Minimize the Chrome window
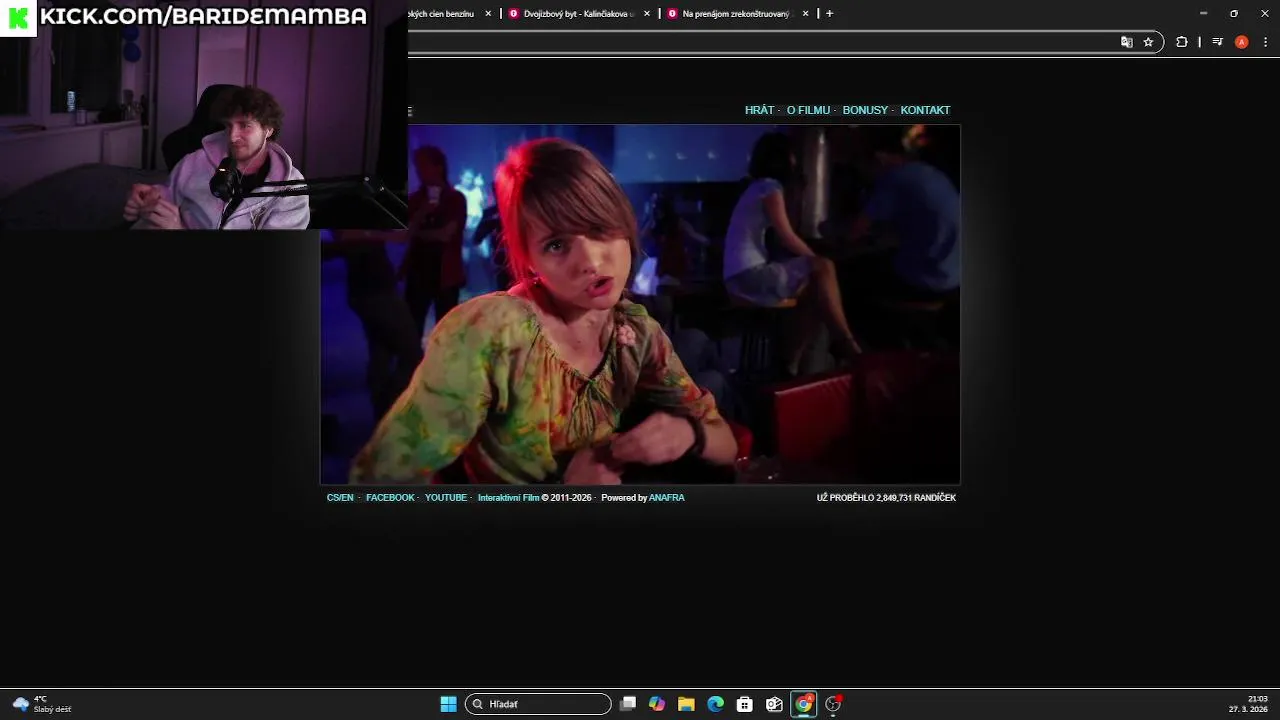Viewport: 1280px width, 720px height. point(1203,13)
